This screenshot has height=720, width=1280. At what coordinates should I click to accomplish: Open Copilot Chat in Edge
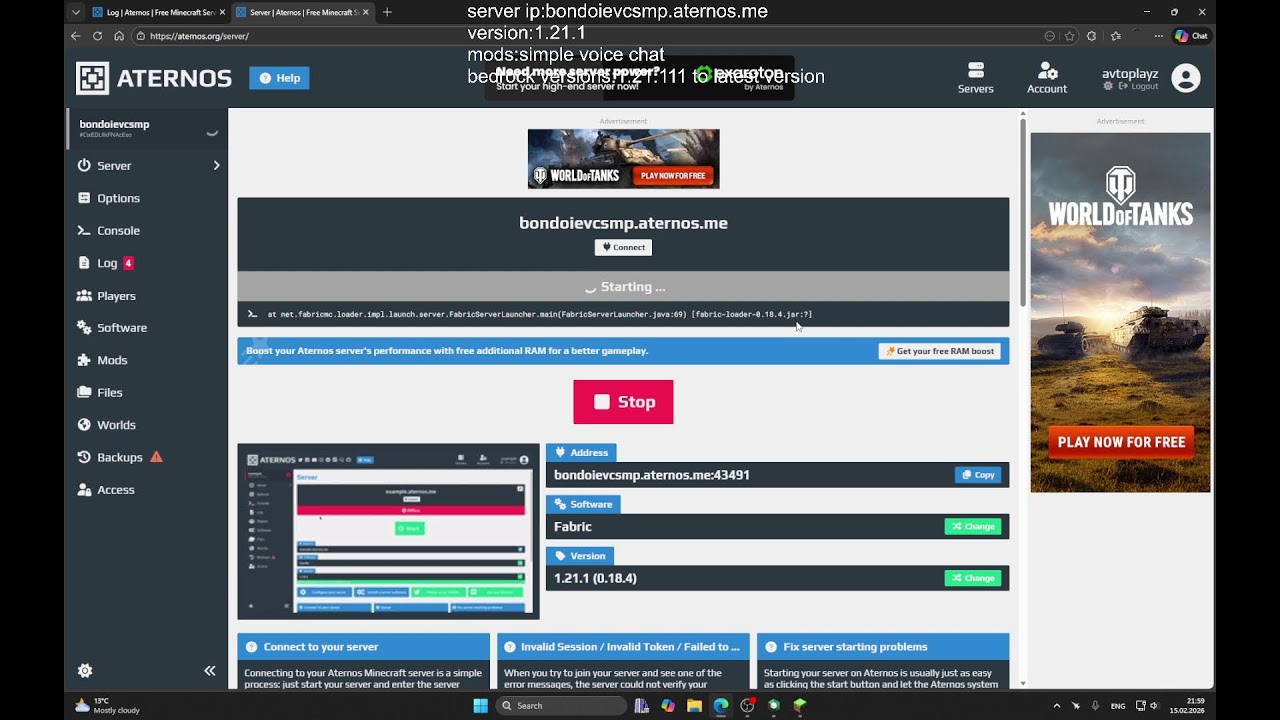(1191, 36)
